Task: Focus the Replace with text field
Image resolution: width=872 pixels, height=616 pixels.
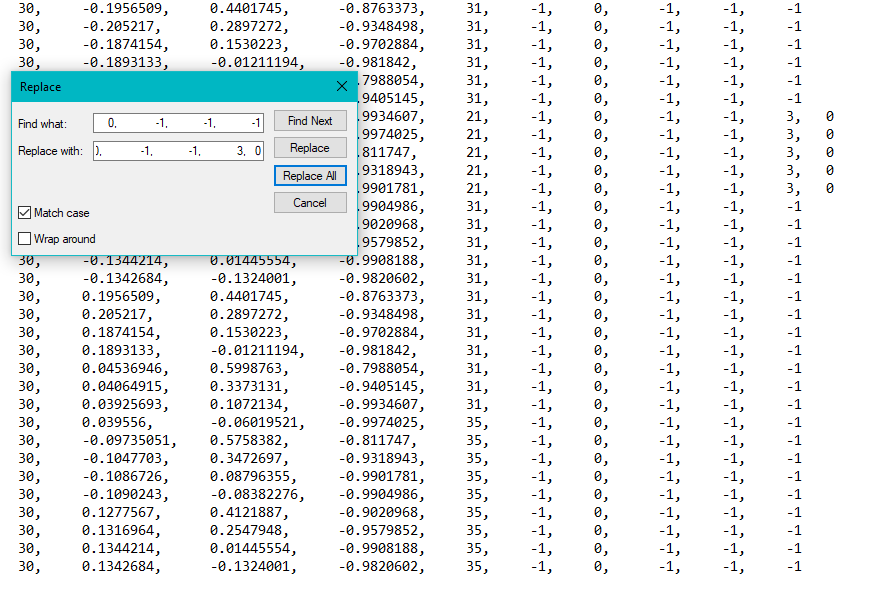Action: pyautogui.click(x=178, y=151)
